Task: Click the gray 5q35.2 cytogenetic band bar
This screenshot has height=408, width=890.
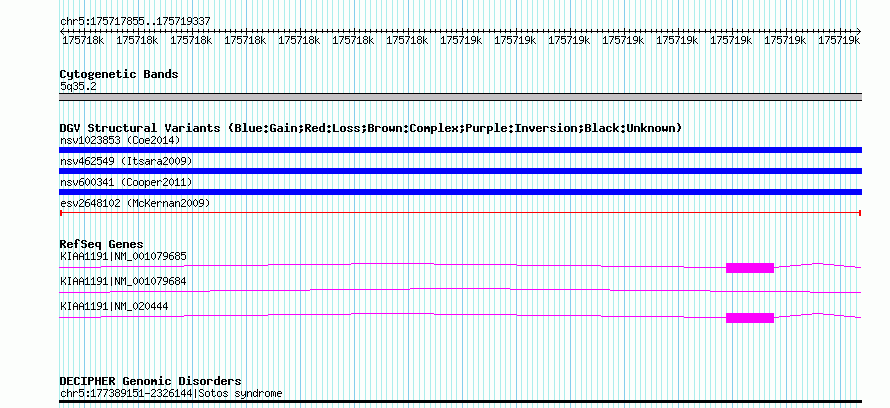Action: [460, 97]
